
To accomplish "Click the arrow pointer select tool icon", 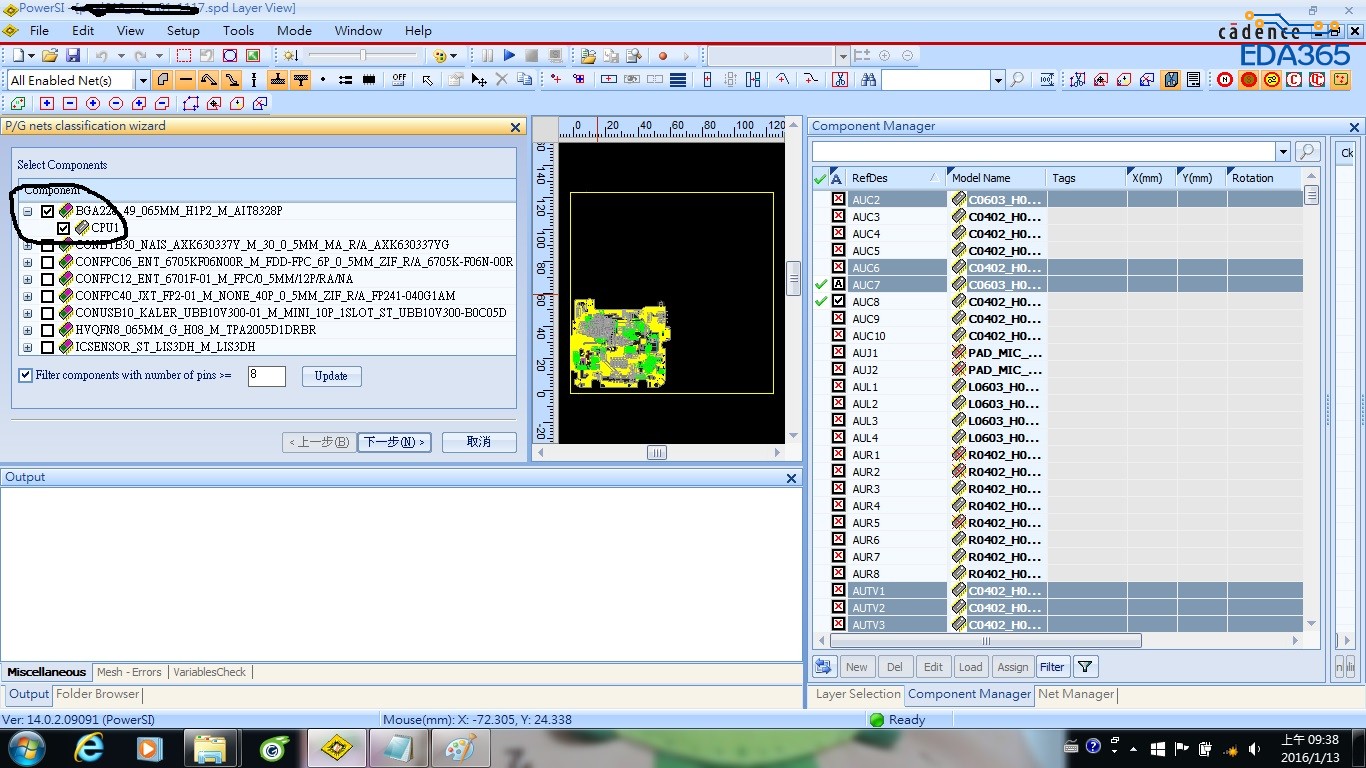I will [427, 80].
